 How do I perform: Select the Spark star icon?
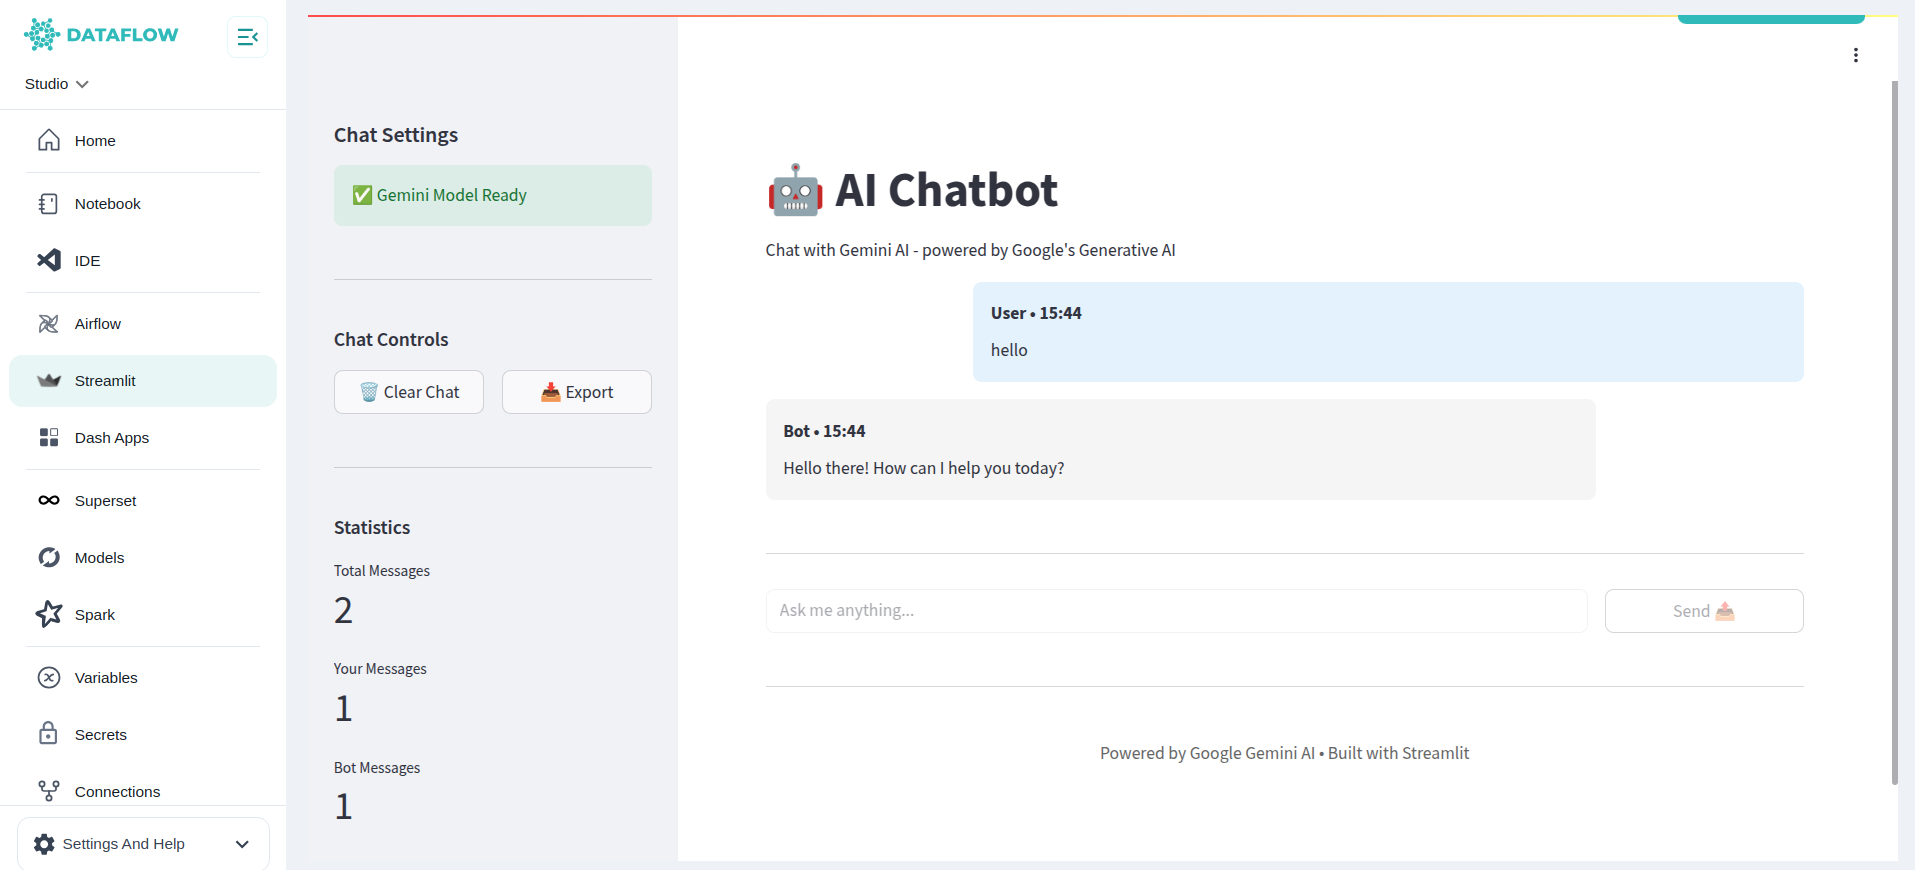[x=49, y=614]
